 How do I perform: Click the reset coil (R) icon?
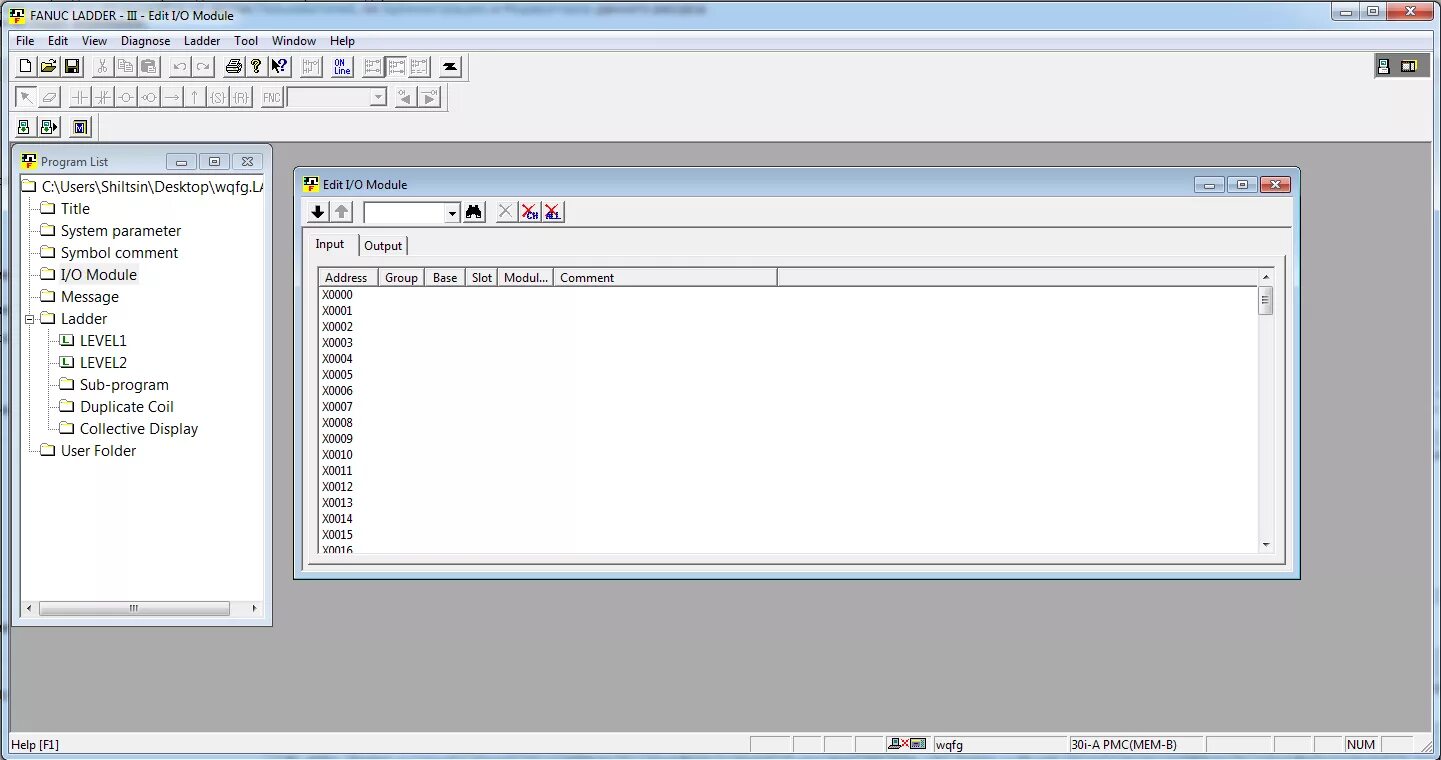click(x=241, y=97)
